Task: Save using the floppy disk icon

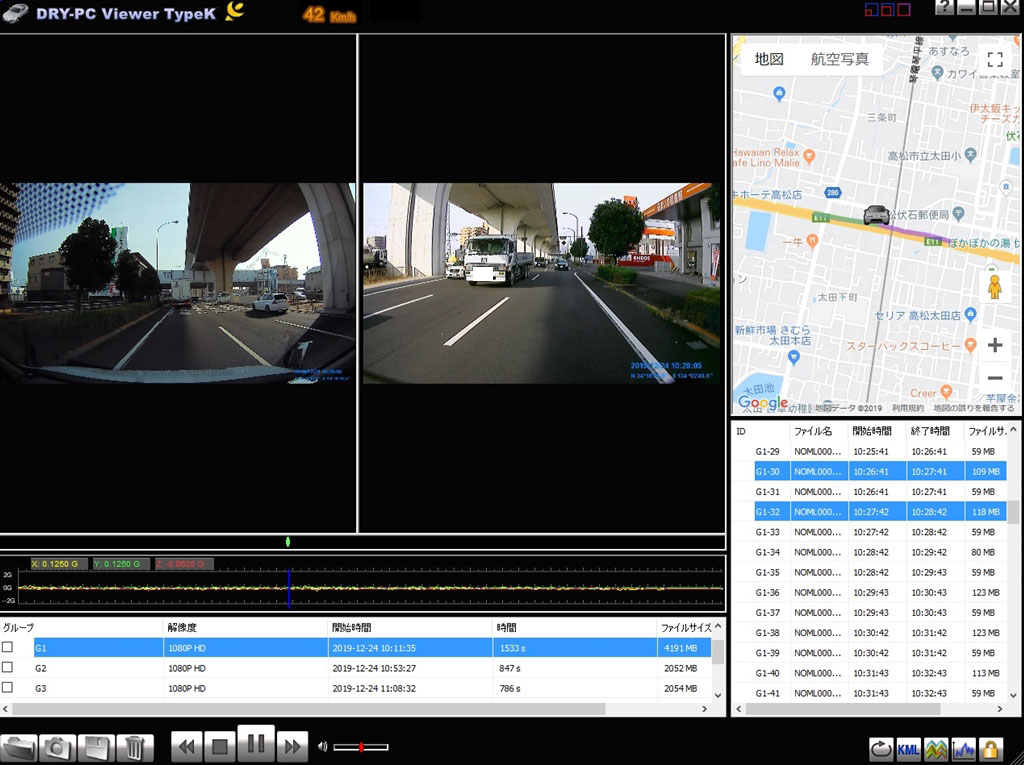Action: [x=96, y=747]
